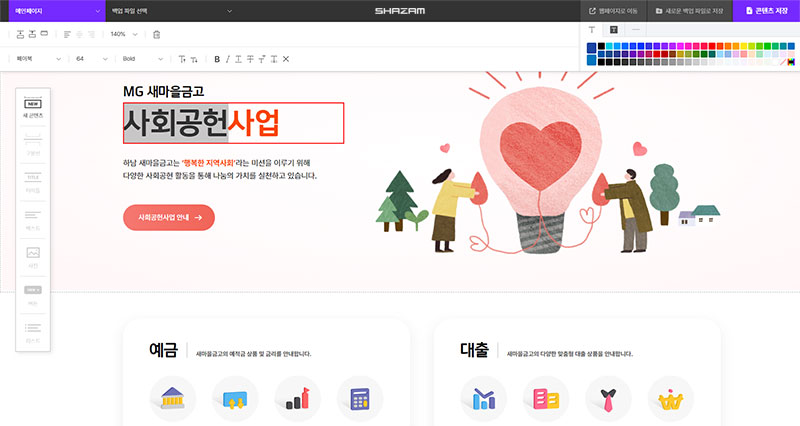Toggle strikethrough formatting

[250, 59]
